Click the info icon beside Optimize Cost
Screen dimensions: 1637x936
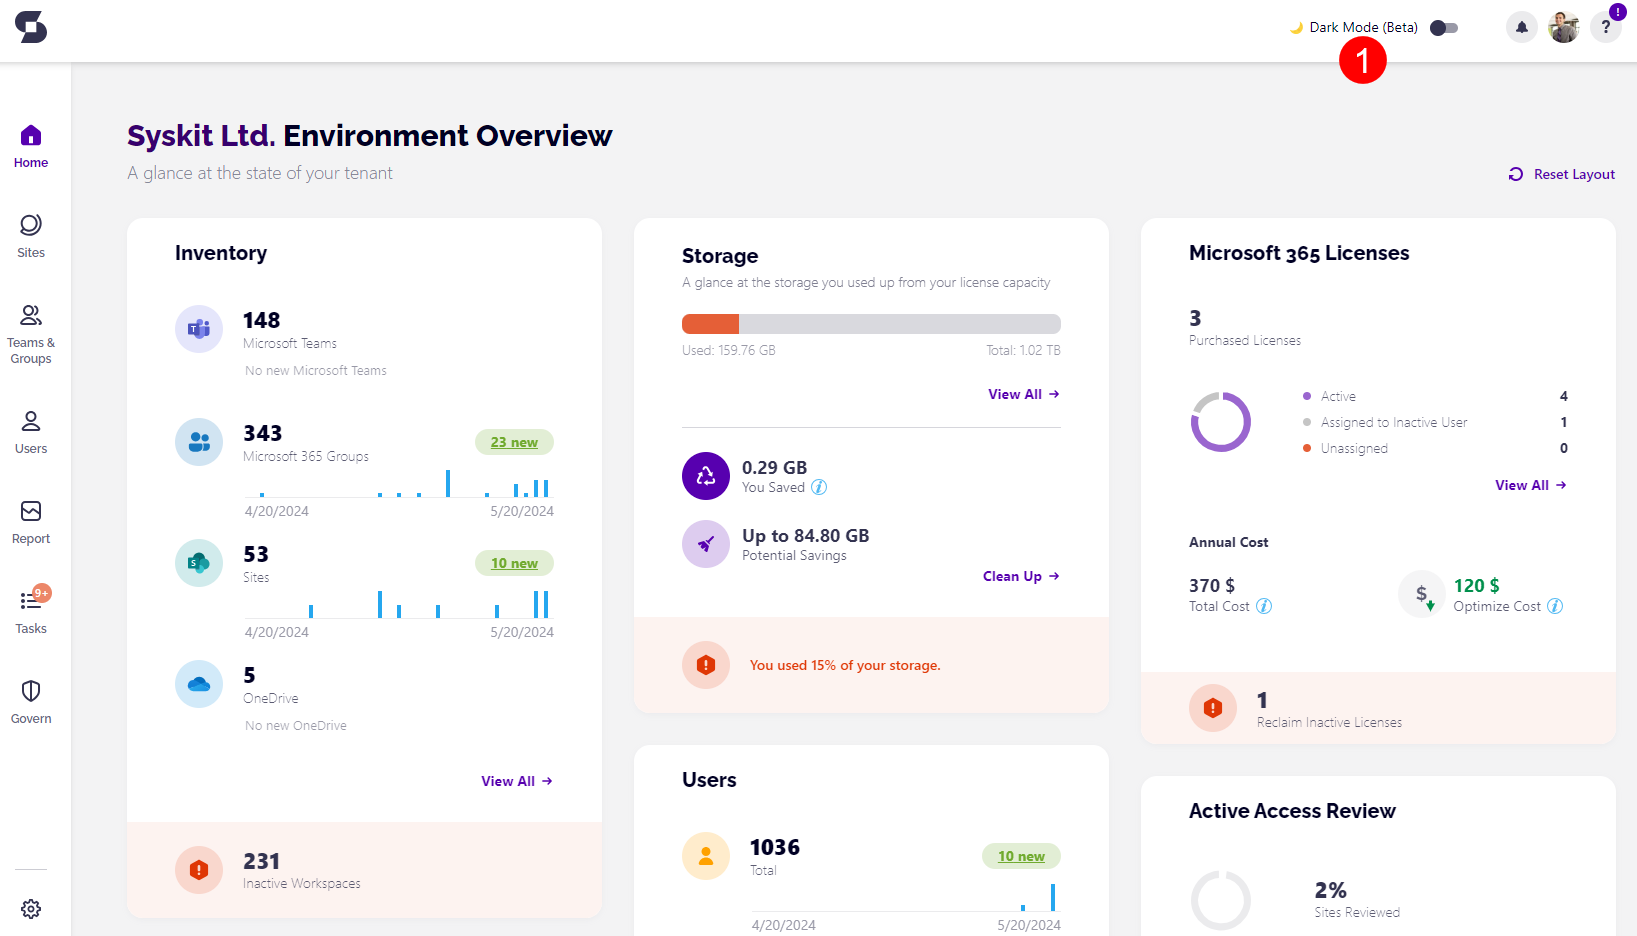[x=1555, y=606]
